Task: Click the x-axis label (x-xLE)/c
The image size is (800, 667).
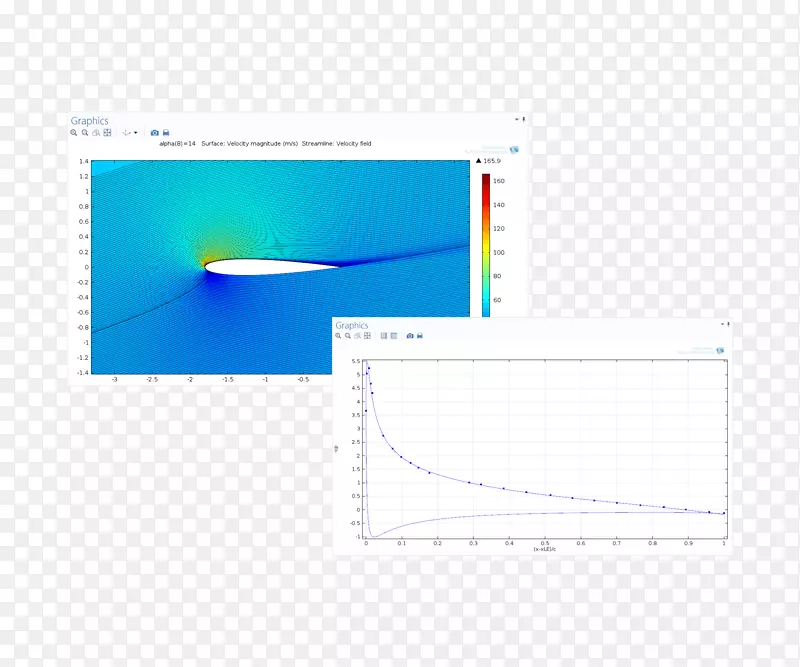Action: 545,549
